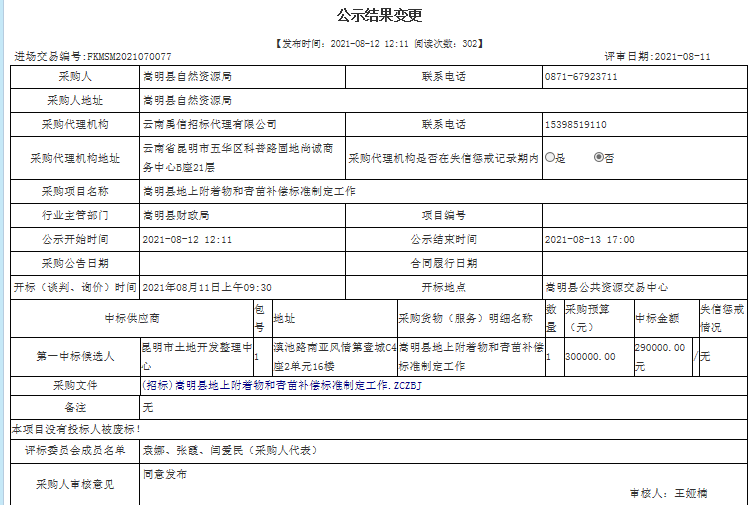Screen dimensions: 748x505
Task: Click the agency phone 15398519110
Action: tap(576, 125)
